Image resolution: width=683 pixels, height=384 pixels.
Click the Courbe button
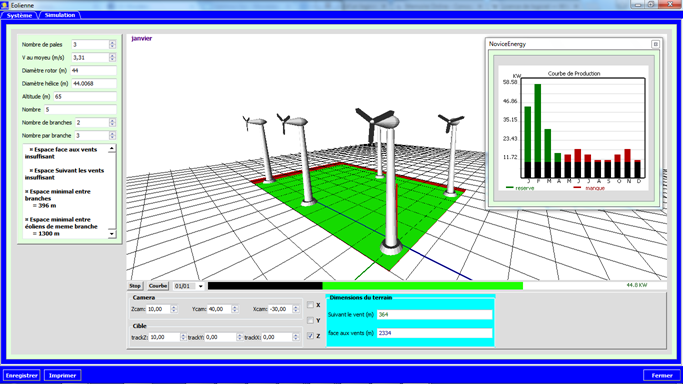(x=158, y=286)
